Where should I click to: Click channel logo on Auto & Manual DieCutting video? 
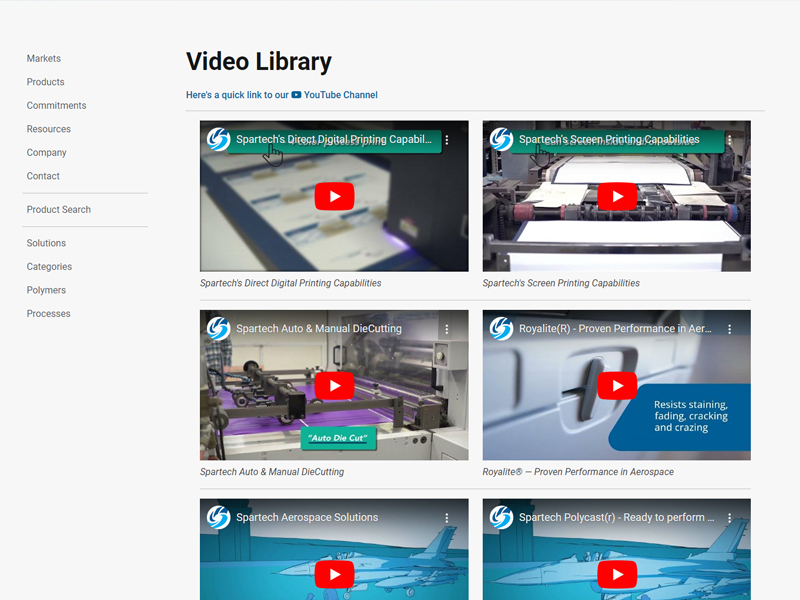[218, 329]
